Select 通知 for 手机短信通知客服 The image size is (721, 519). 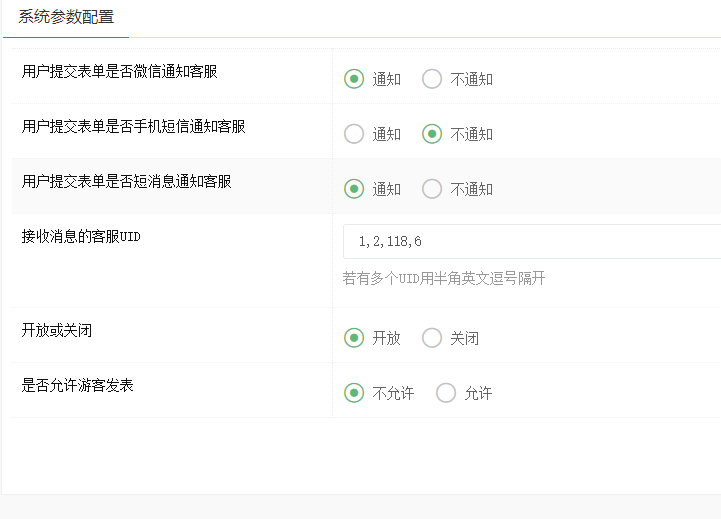tap(354, 134)
